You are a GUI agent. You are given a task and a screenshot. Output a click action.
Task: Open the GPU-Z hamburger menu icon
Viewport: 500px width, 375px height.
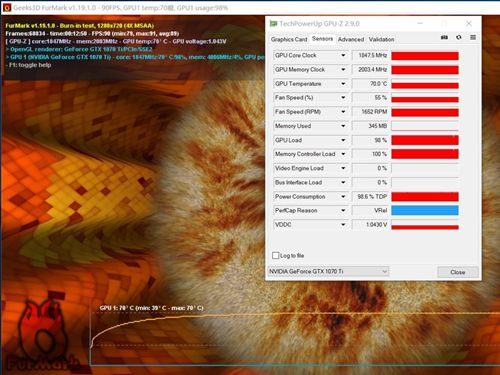(x=473, y=37)
